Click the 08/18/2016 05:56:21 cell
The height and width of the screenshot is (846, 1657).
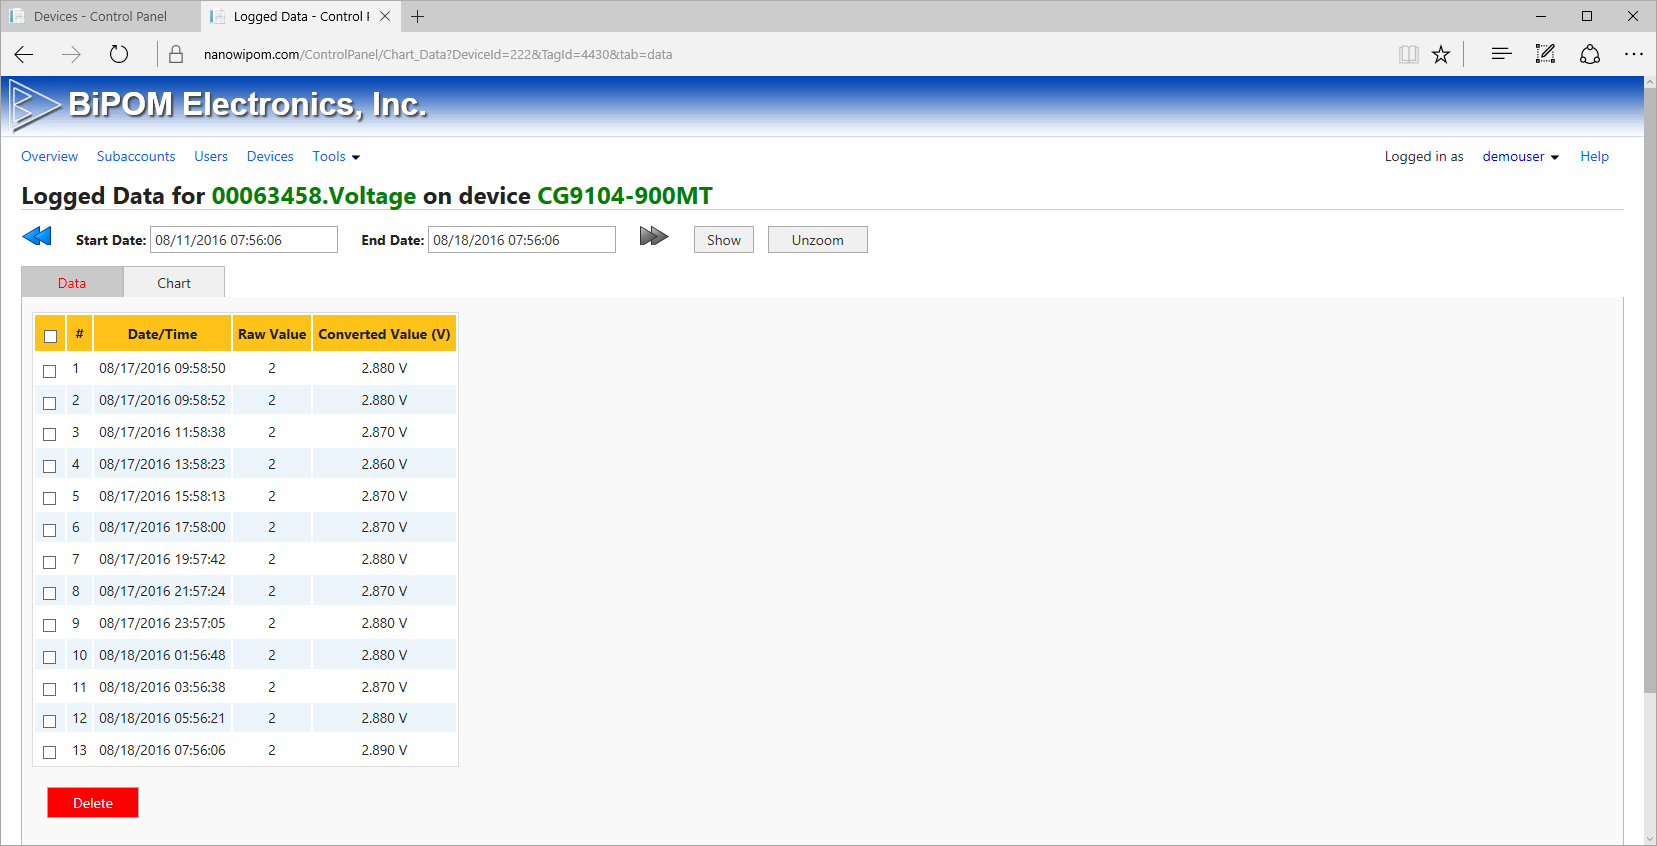(162, 718)
